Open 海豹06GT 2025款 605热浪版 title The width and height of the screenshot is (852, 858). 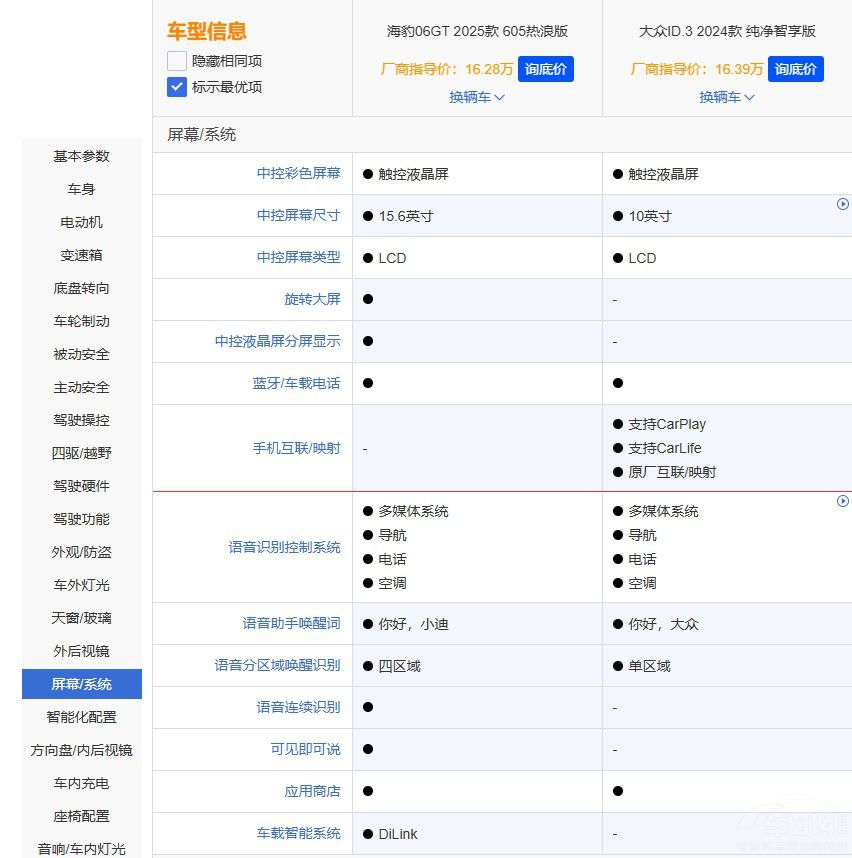pos(477,31)
